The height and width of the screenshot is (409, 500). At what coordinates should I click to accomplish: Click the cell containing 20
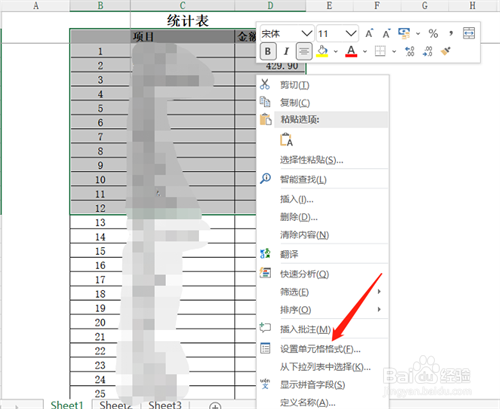100,322
